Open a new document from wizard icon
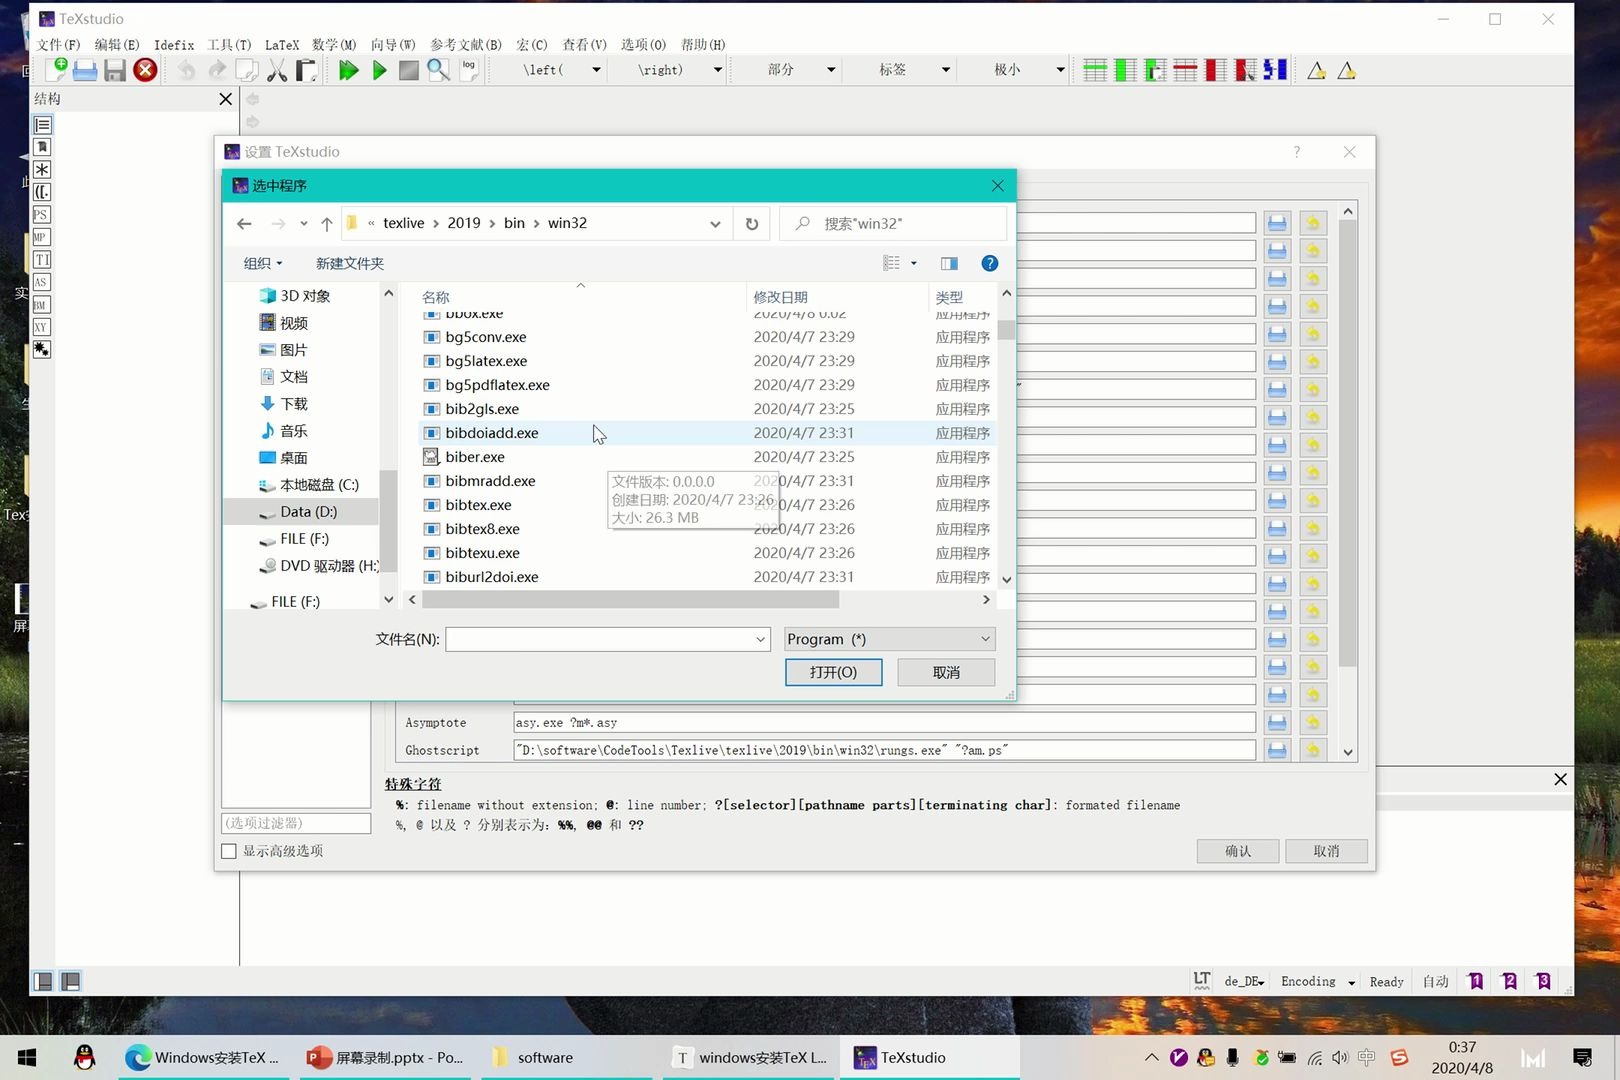 pos(57,70)
